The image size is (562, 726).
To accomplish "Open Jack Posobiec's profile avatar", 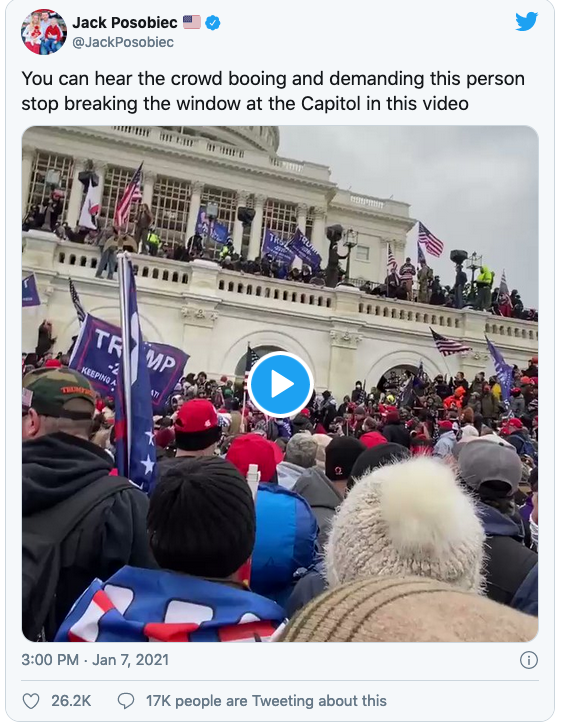I will (x=44, y=32).
